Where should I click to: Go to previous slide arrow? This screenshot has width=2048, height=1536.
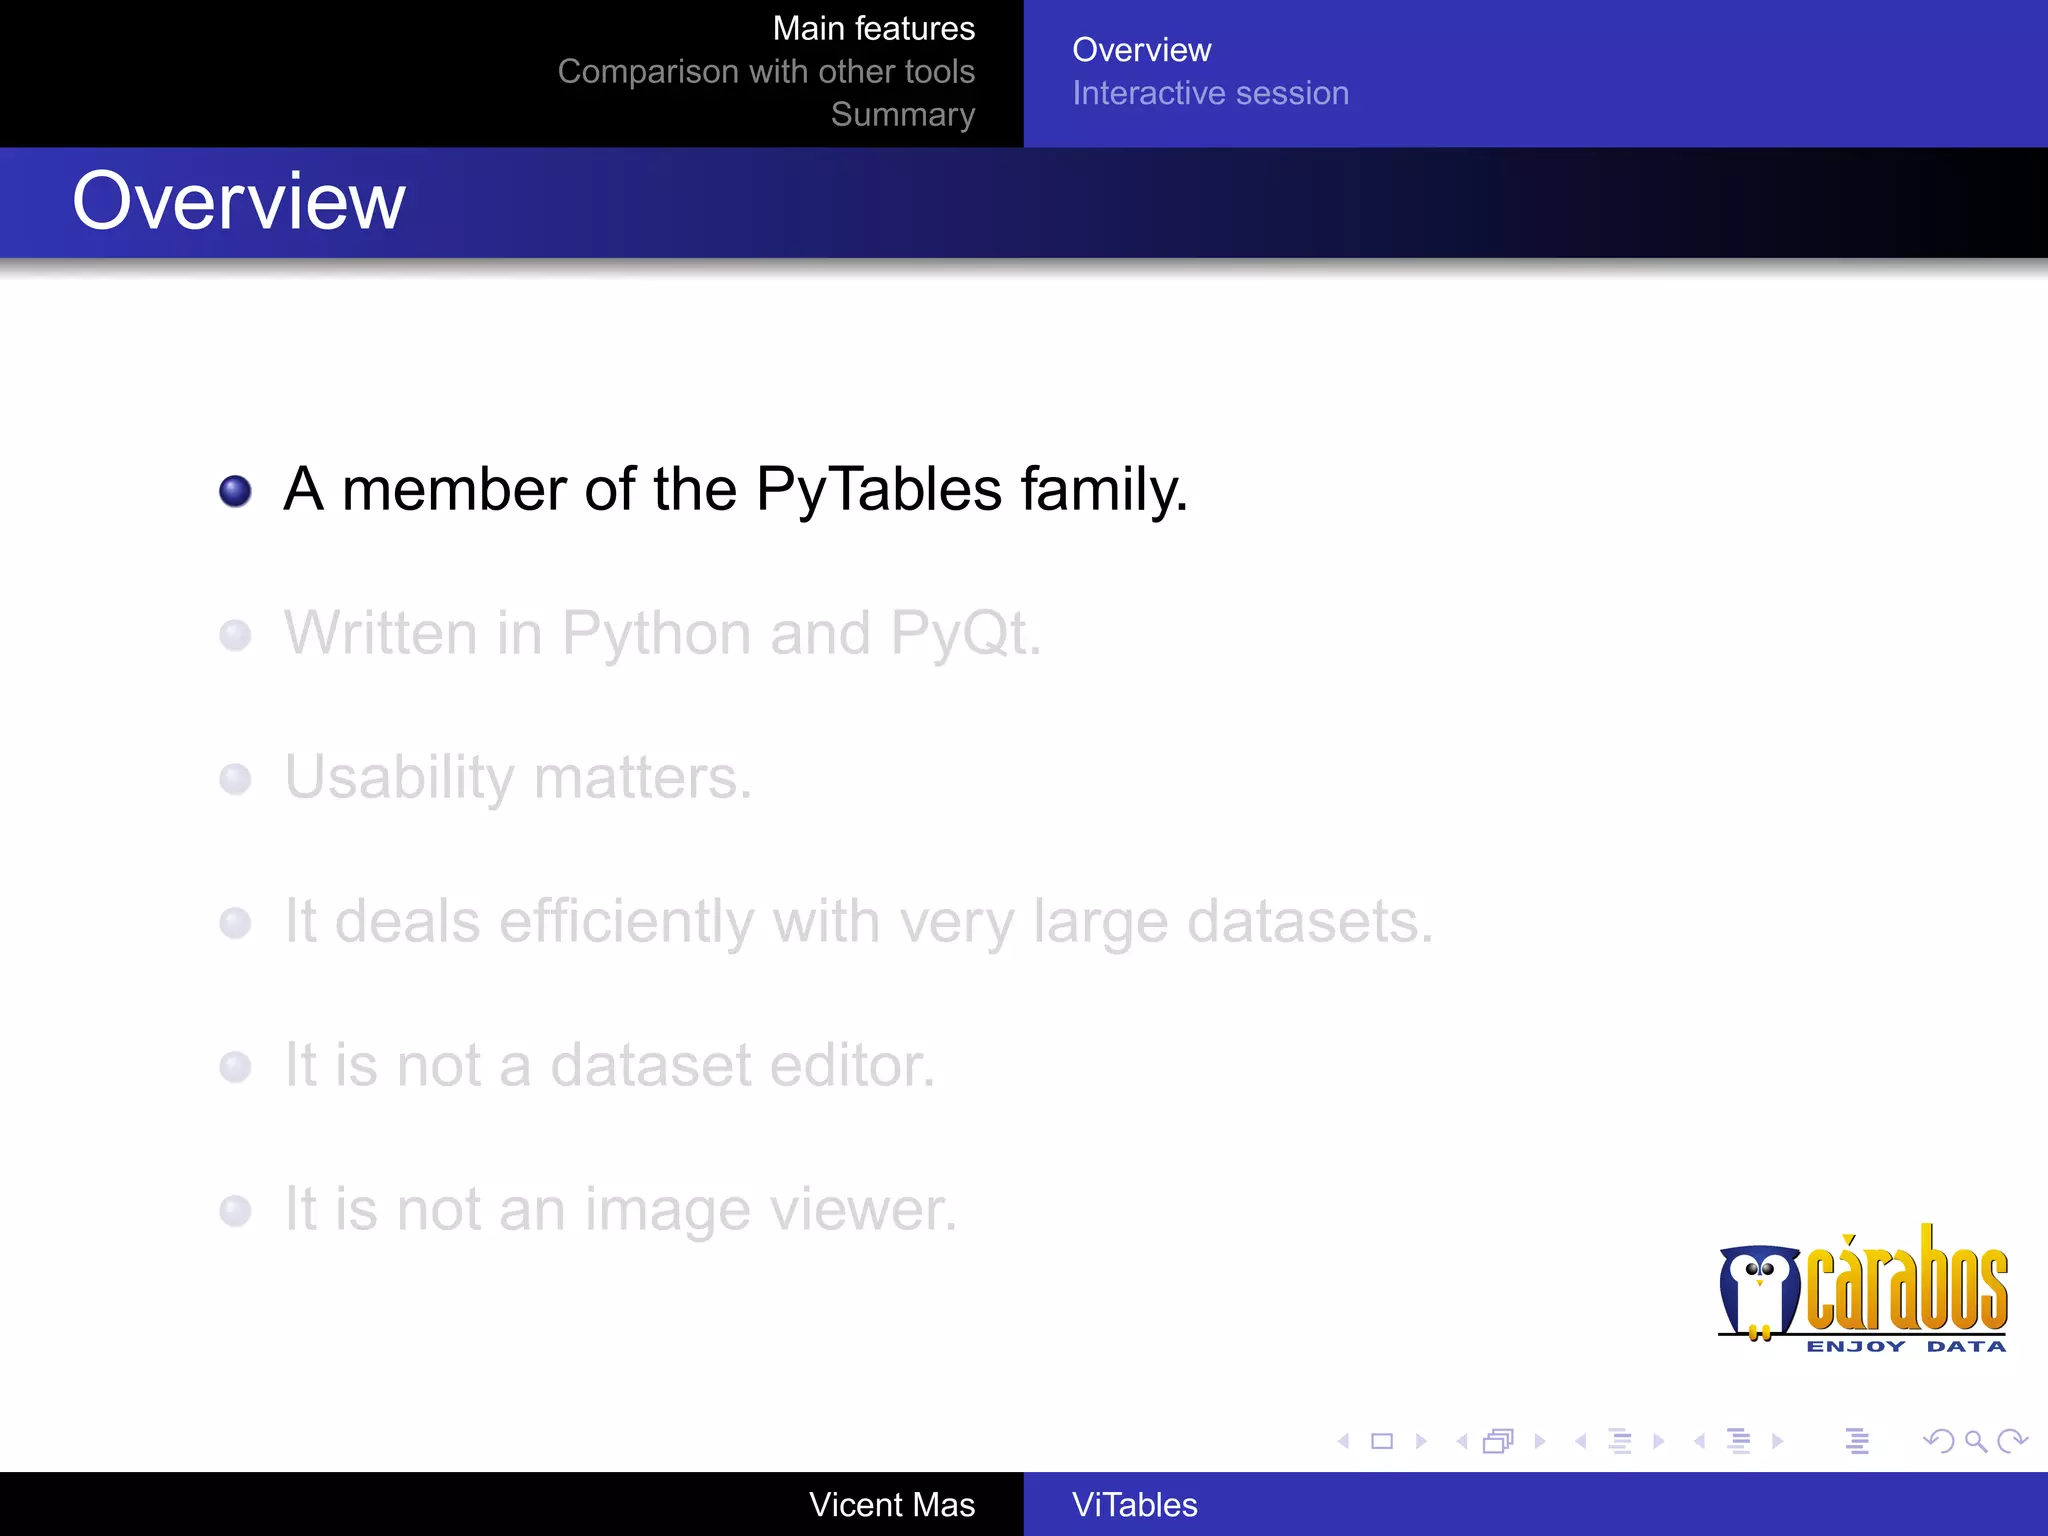tap(1344, 1441)
